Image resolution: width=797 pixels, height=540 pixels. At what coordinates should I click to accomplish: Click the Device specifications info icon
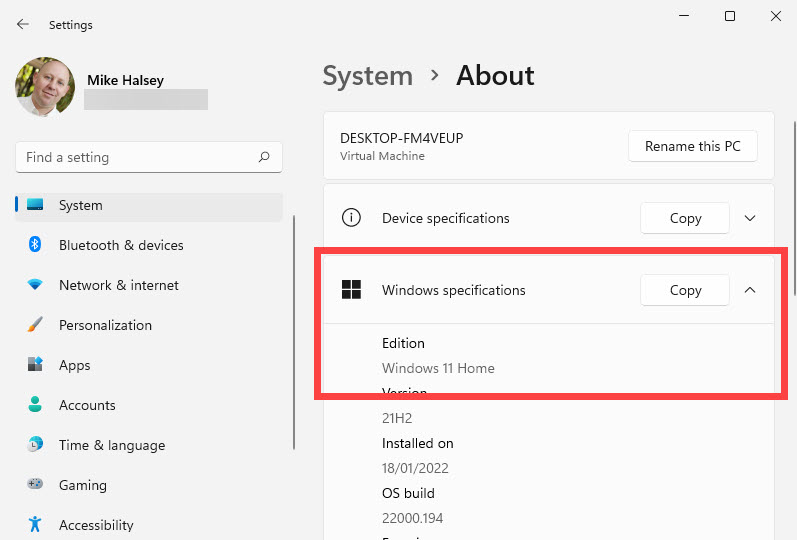351,218
